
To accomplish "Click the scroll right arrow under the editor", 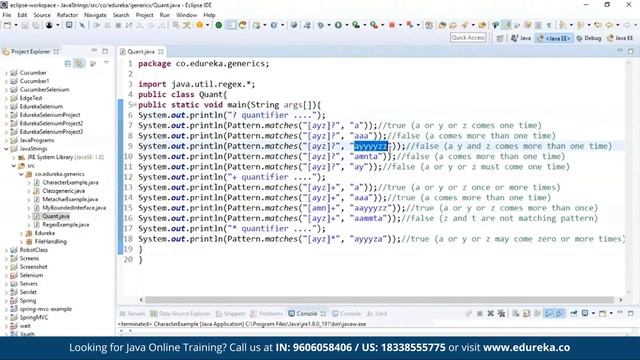I will (x=620, y=300).
